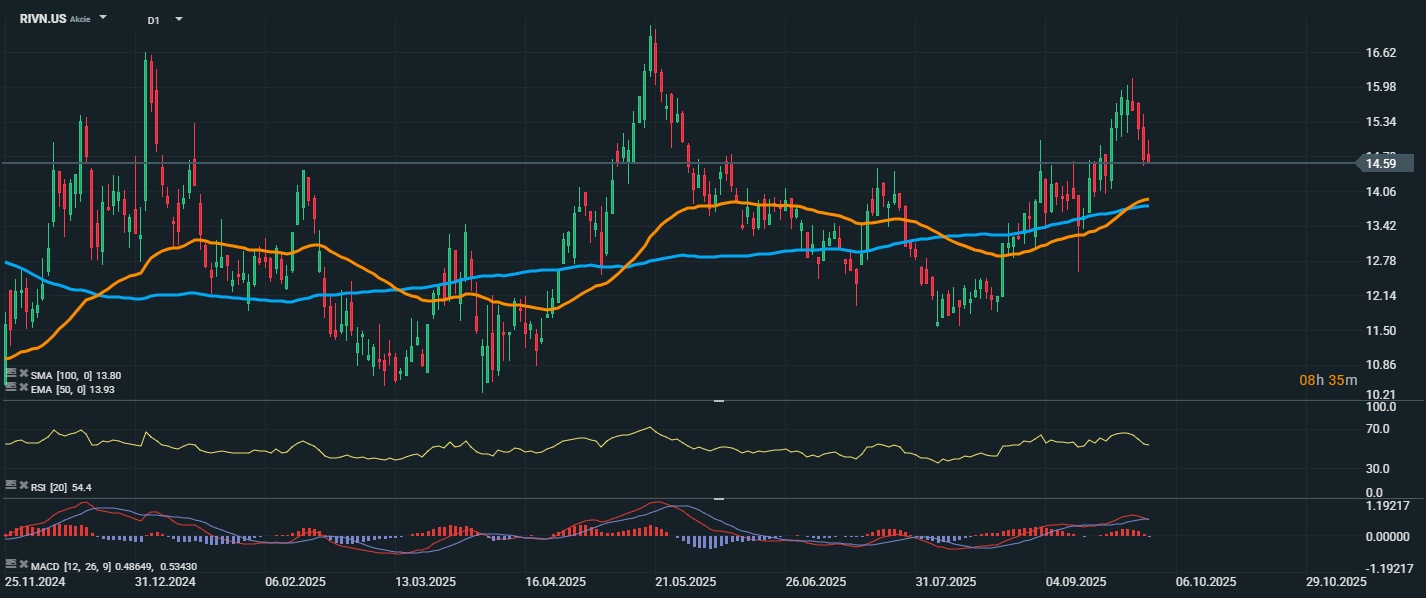Open SMA indicator settings icon

10,374
